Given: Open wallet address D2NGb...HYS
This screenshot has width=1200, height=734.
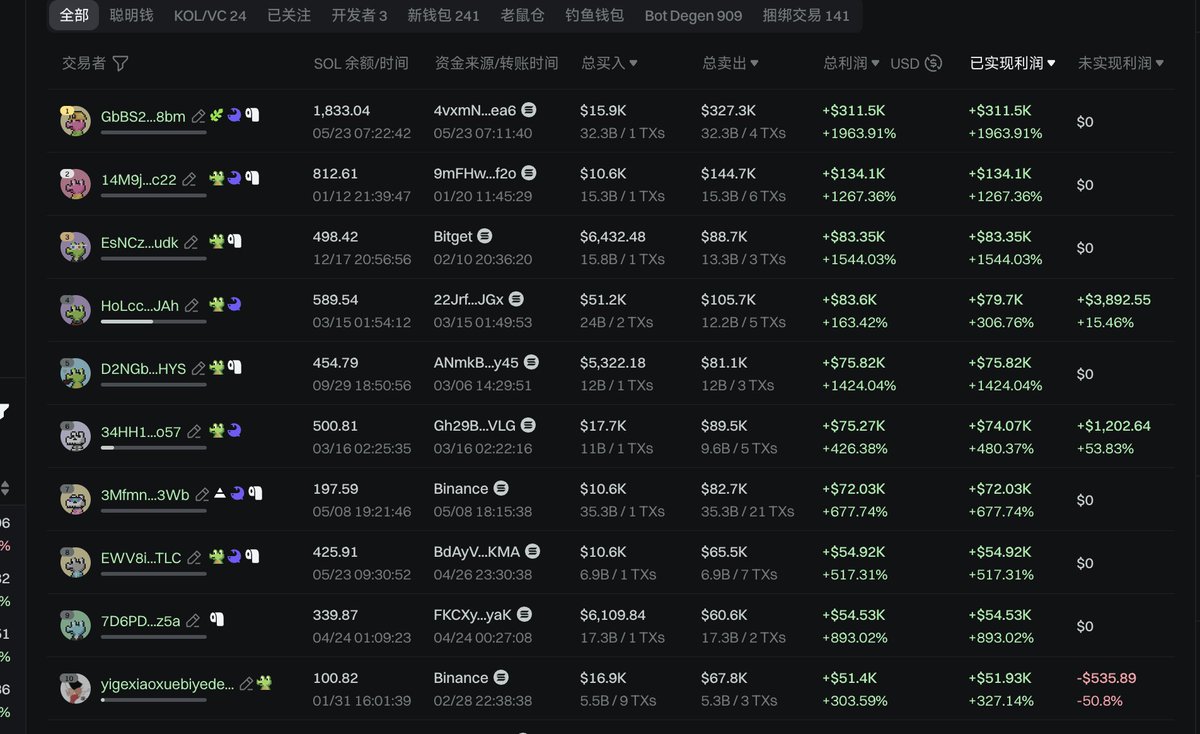Looking at the screenshot, I should pyautogui.click(x=143, y=368).
